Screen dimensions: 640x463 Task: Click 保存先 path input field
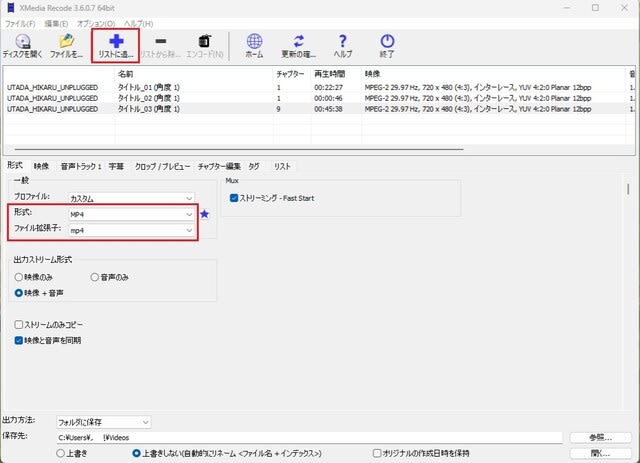(x=309, y=437)
